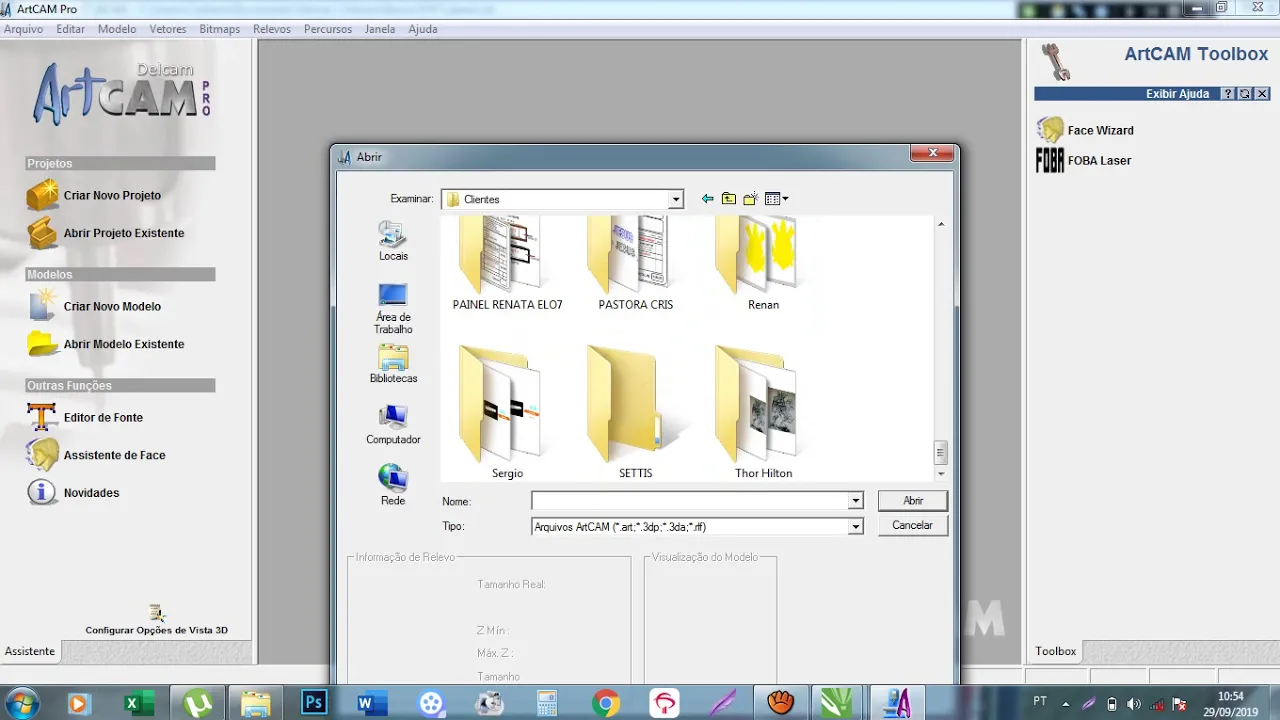
Task: Open Google Chrome from the taskbar
Action: [605, 704]
